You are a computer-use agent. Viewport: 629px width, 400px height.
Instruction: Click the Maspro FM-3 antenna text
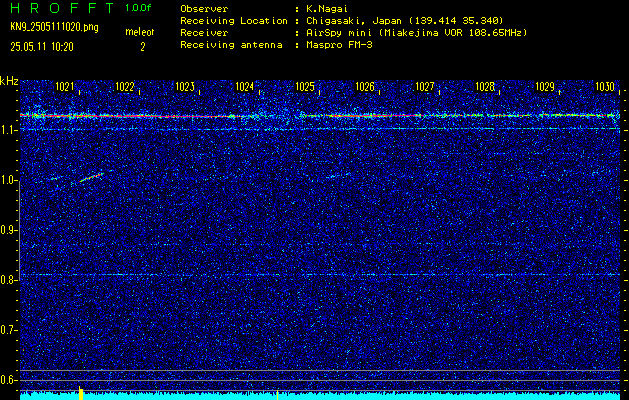tap(339, 45)
